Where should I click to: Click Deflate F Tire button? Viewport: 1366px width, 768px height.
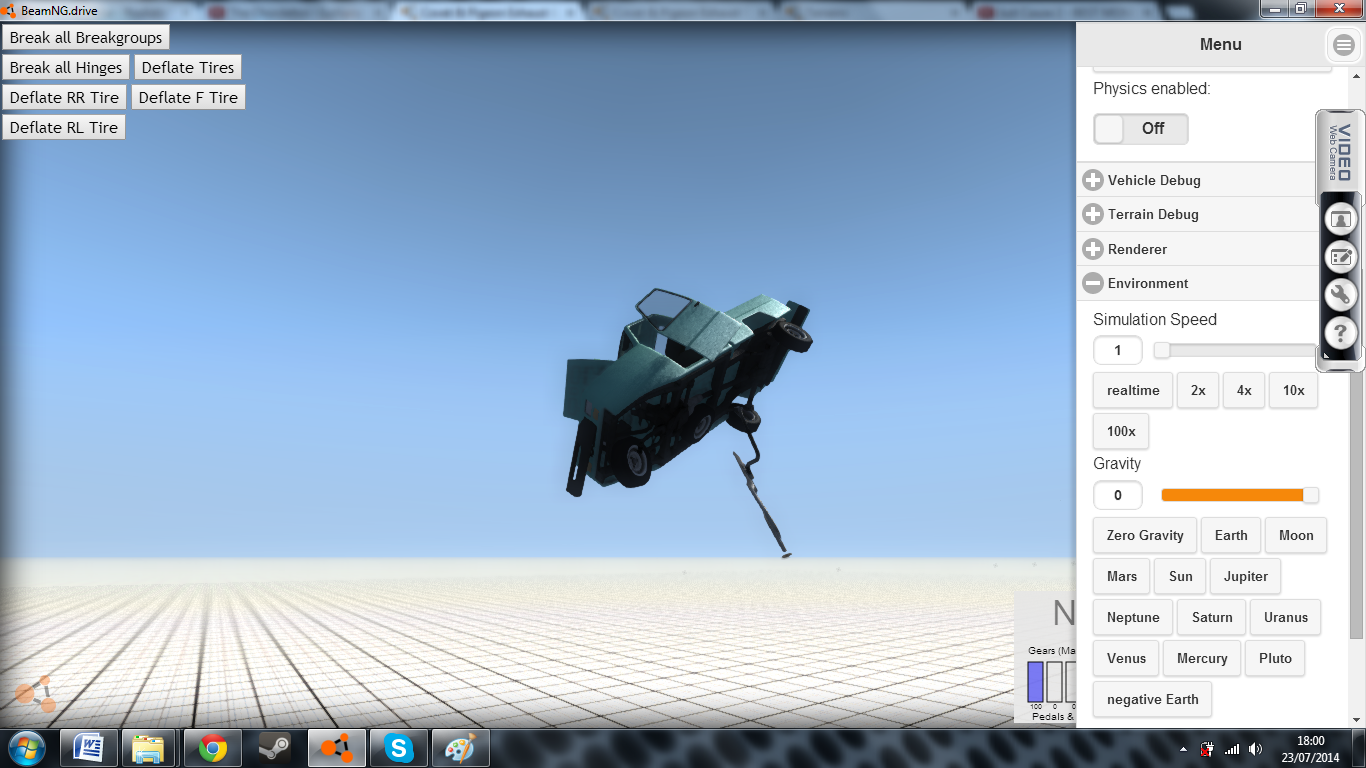[x=188, y=97]
